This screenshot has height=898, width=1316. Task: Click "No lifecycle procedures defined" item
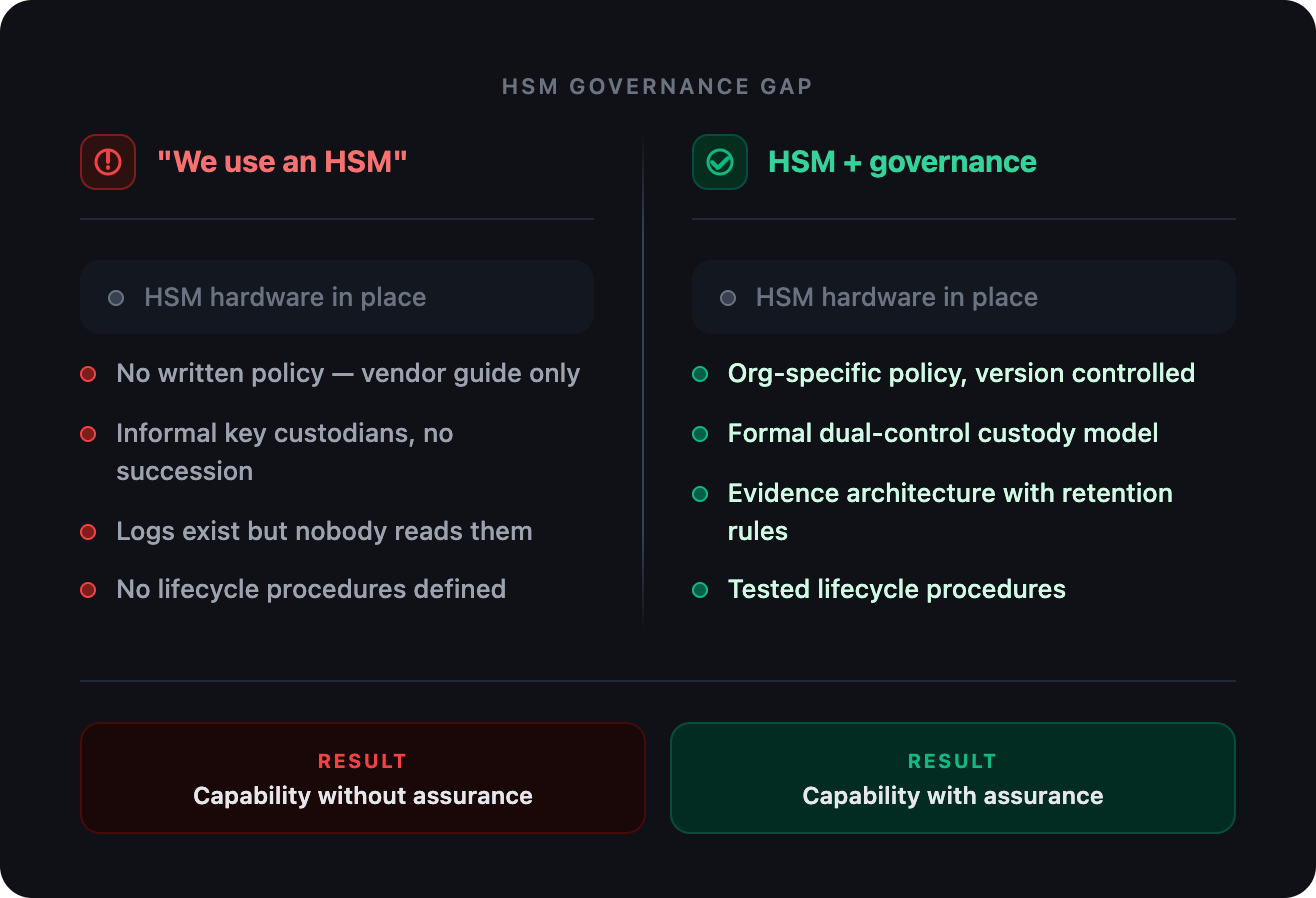tap(311, 589)
